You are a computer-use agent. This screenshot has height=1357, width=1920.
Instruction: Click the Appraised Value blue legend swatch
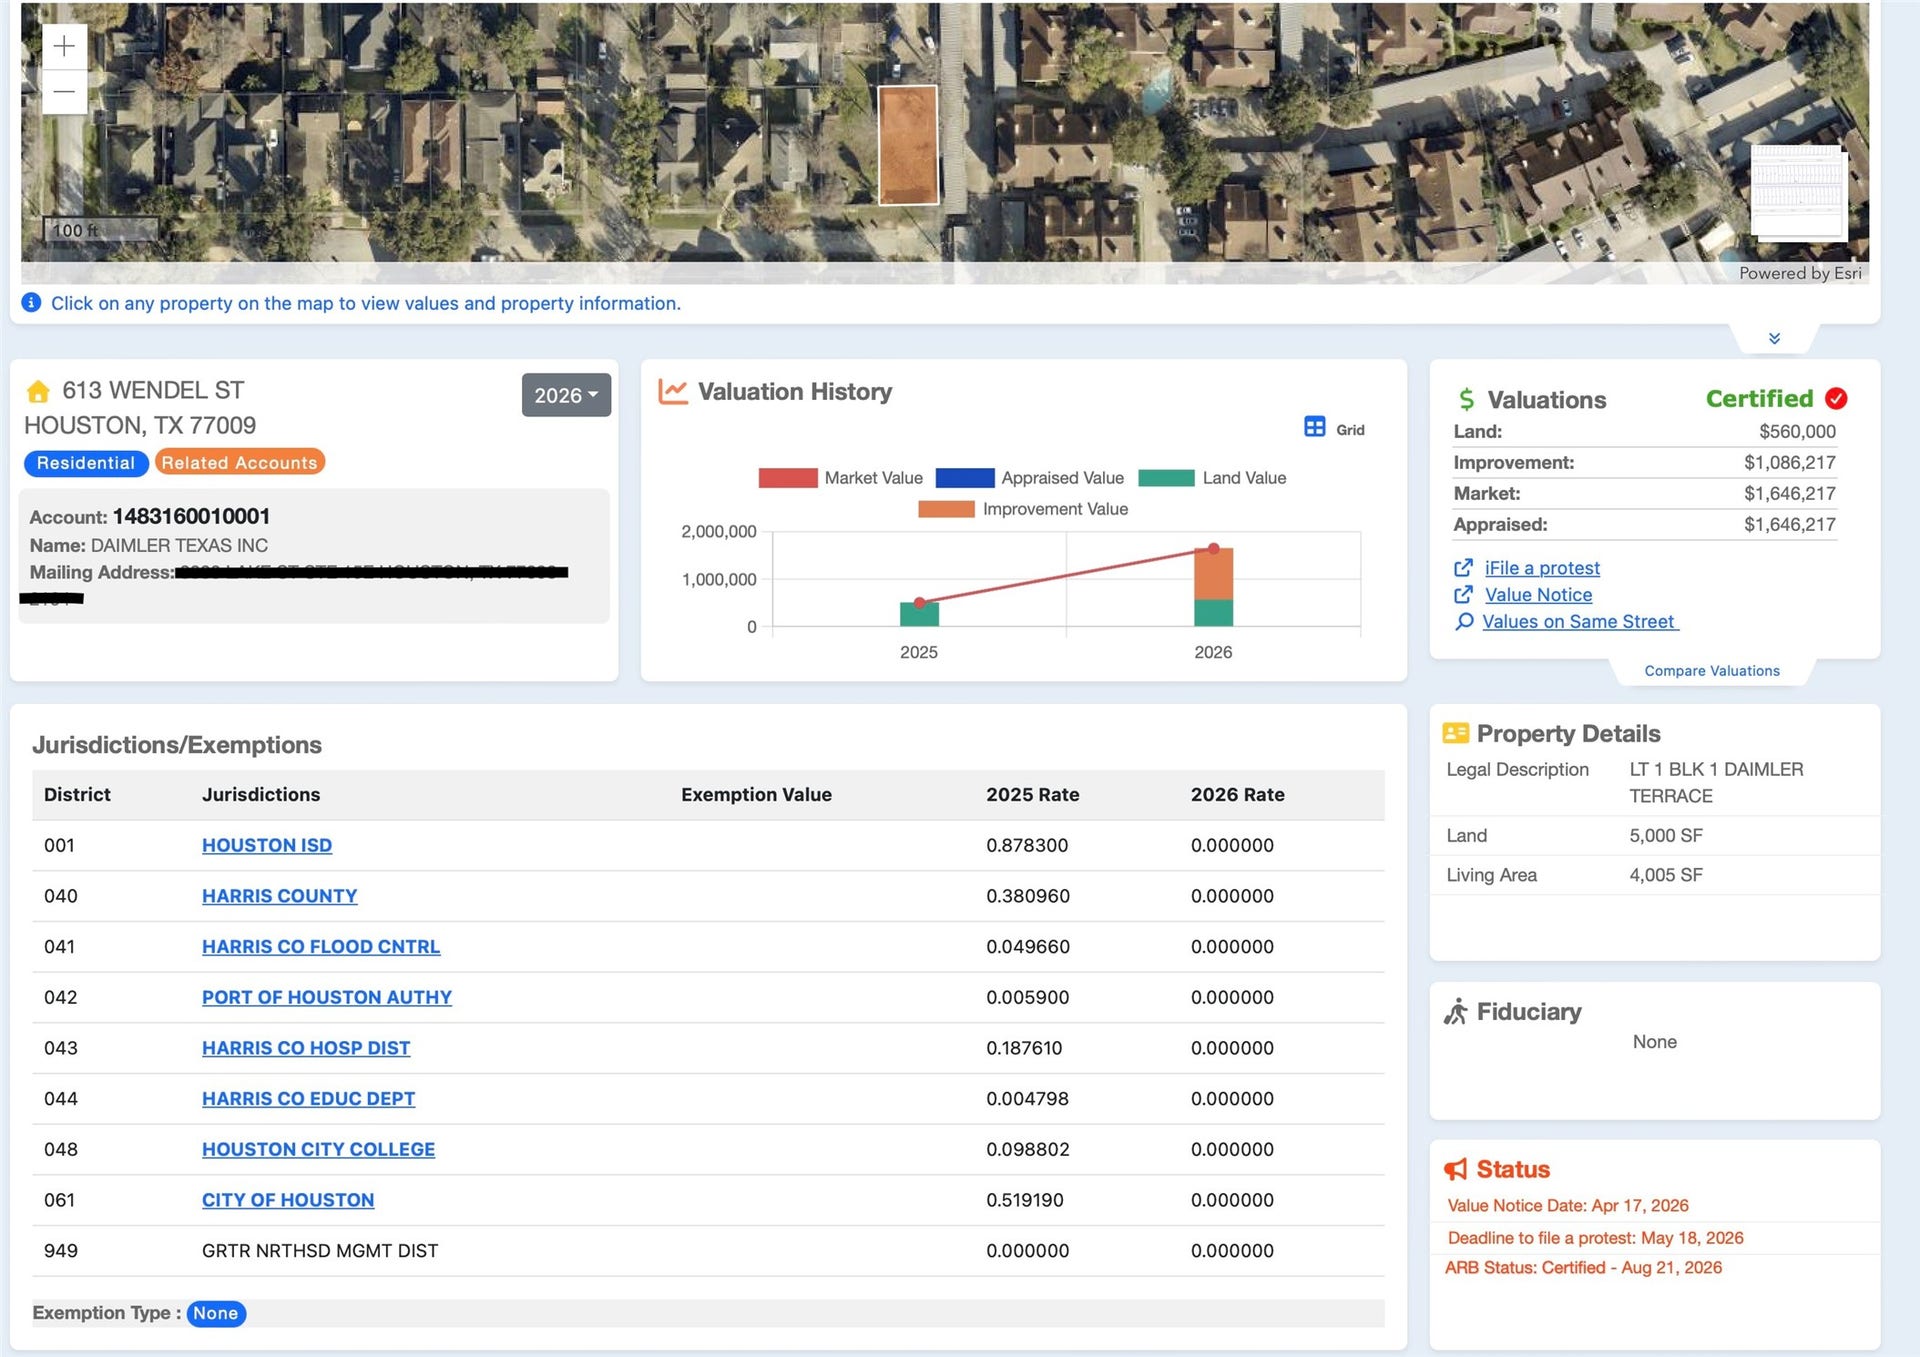964,478
